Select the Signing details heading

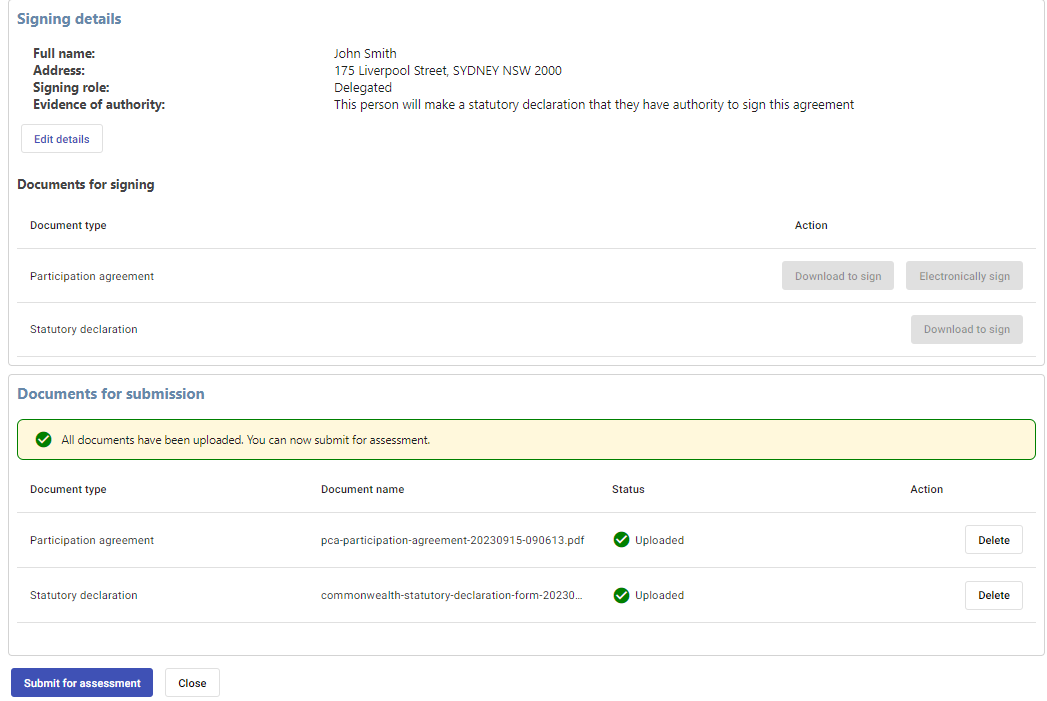pos(69,19)
